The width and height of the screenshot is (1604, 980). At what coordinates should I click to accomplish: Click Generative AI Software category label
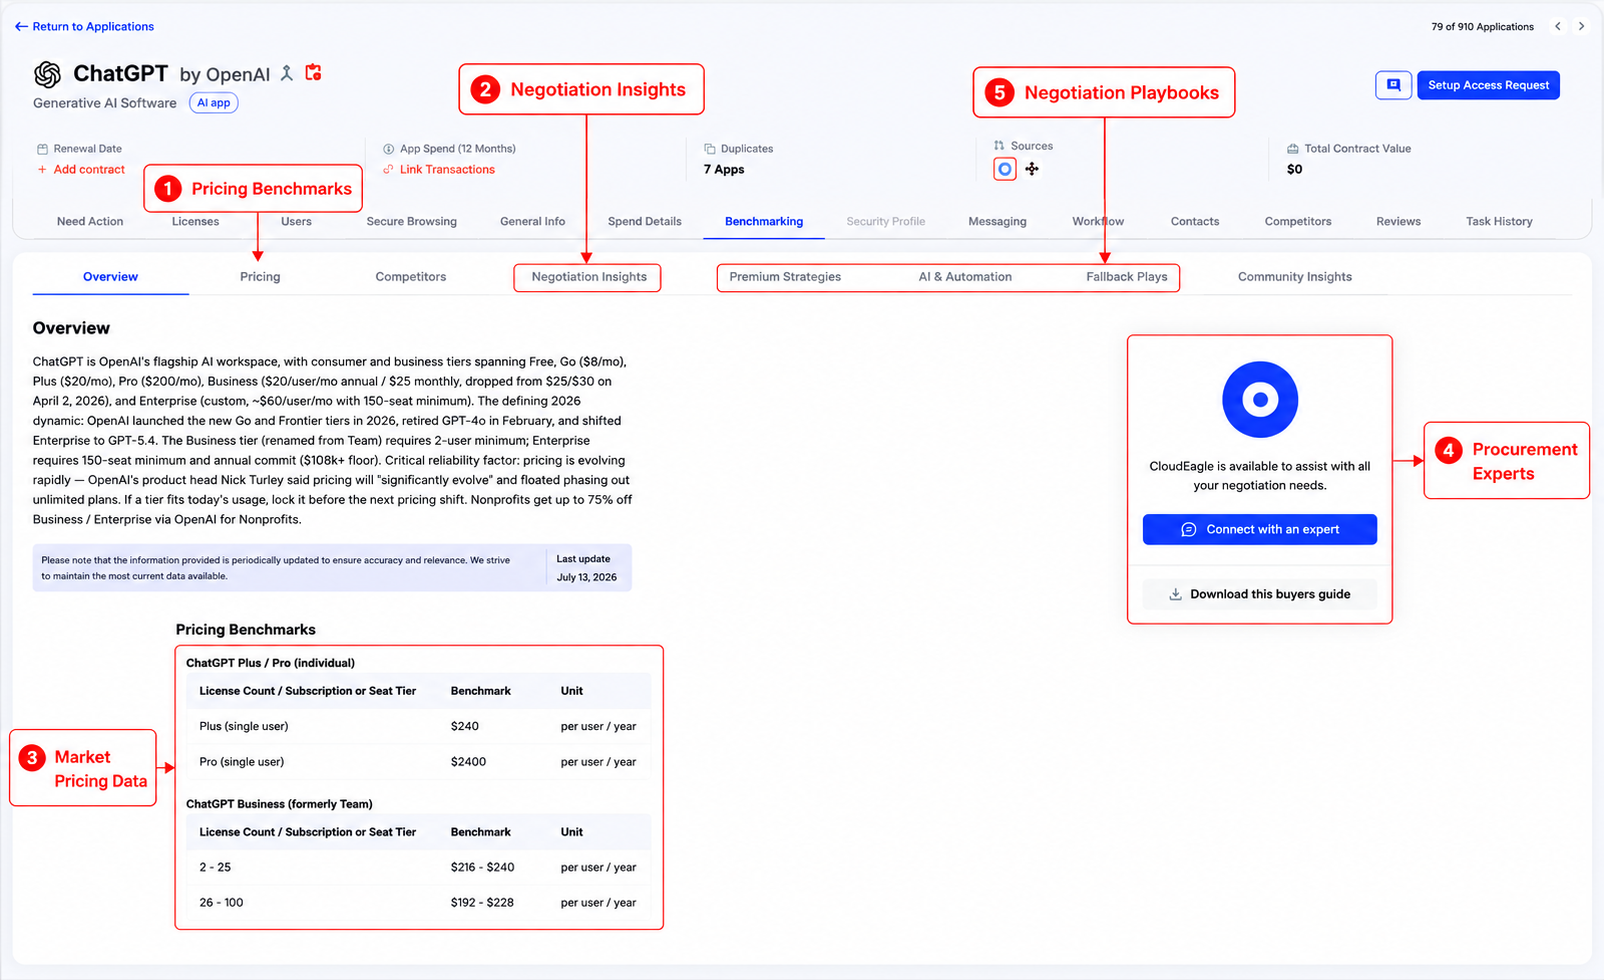(x=104, y=103)
